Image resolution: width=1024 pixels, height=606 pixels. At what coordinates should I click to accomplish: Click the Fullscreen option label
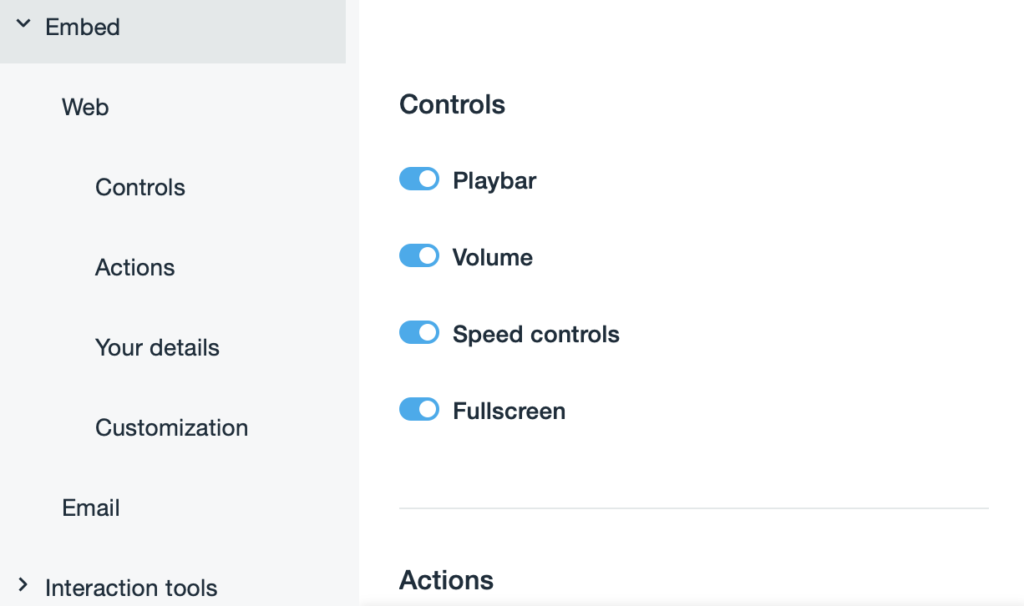click(x=509, y=411)
